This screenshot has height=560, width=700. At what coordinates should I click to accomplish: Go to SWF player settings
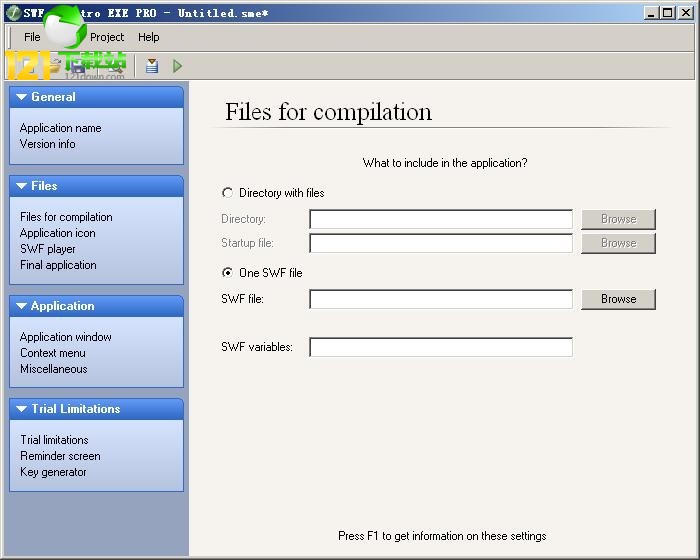[48, 249]
